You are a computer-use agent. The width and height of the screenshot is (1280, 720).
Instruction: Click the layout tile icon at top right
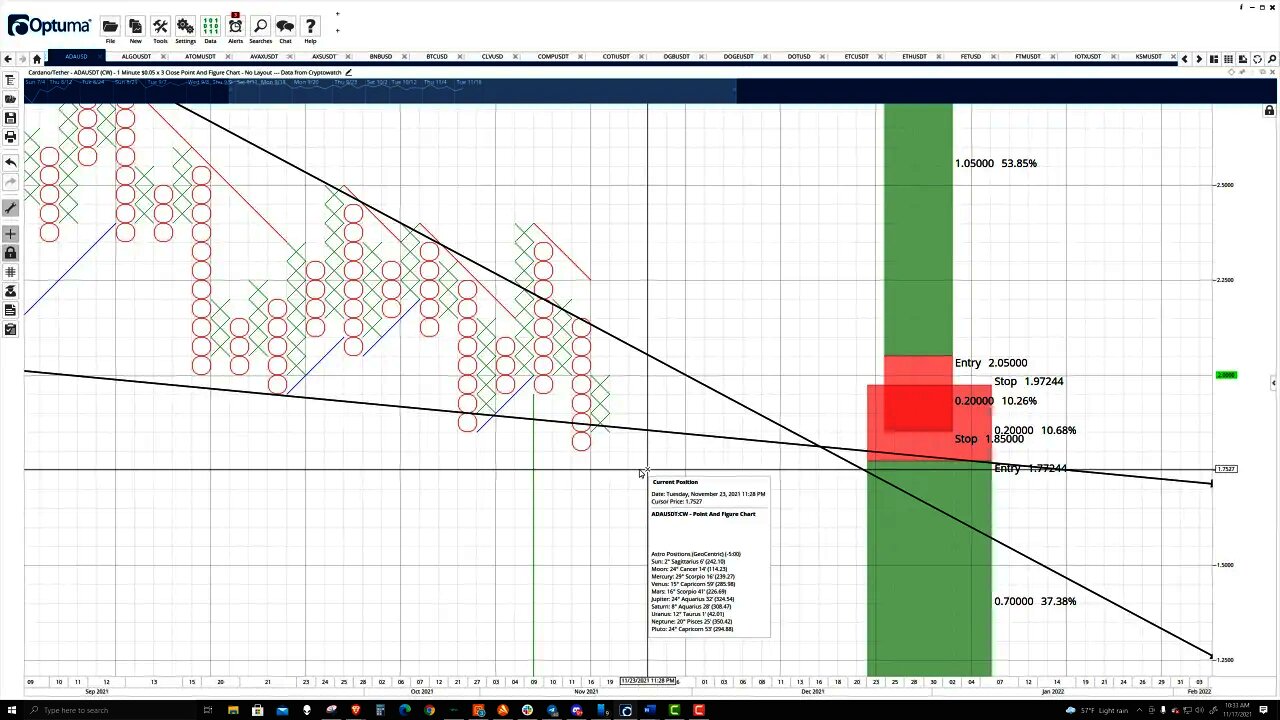click(x=1214, y=59)
